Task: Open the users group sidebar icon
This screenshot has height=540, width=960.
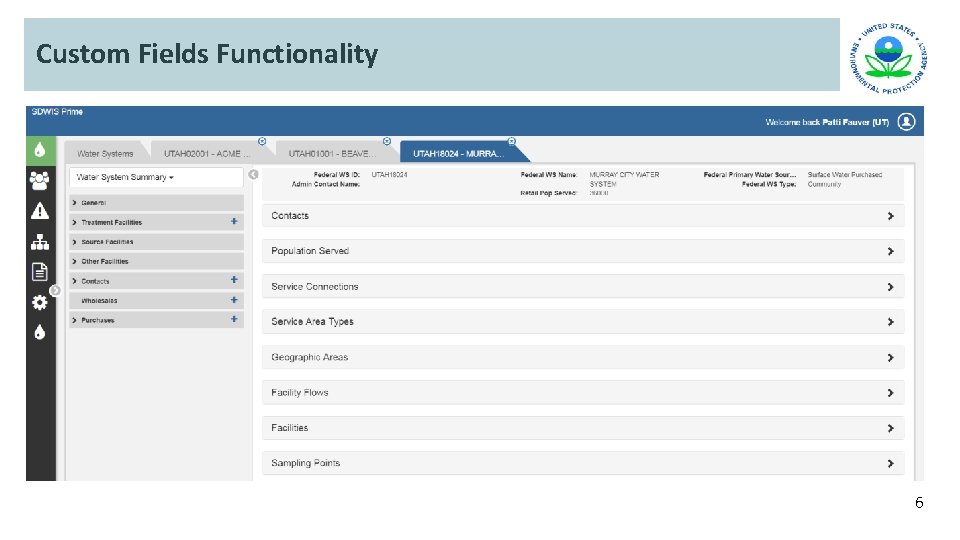Action: point(40,180)
